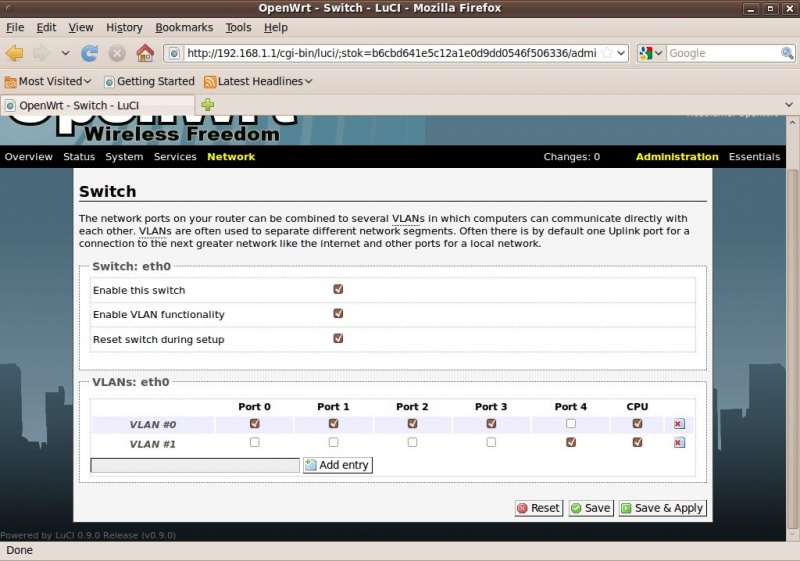Toggle Reset switch during setup checkbox
800x561 pixels.
(338, 338)
